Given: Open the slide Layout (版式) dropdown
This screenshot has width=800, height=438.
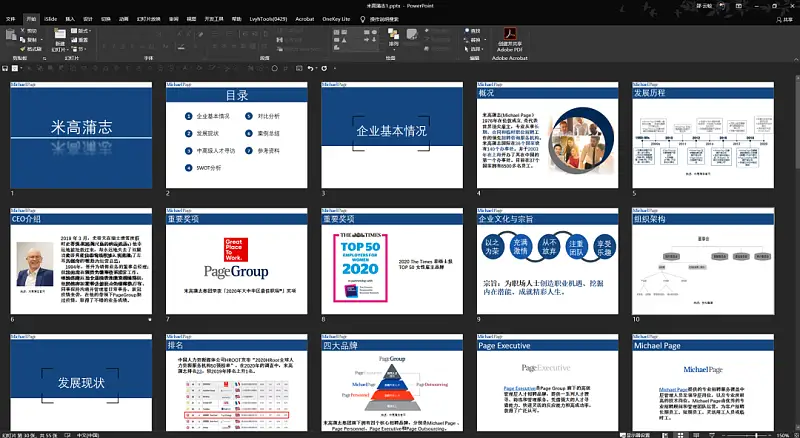Looking at the screenshot, I should [80, 31].
